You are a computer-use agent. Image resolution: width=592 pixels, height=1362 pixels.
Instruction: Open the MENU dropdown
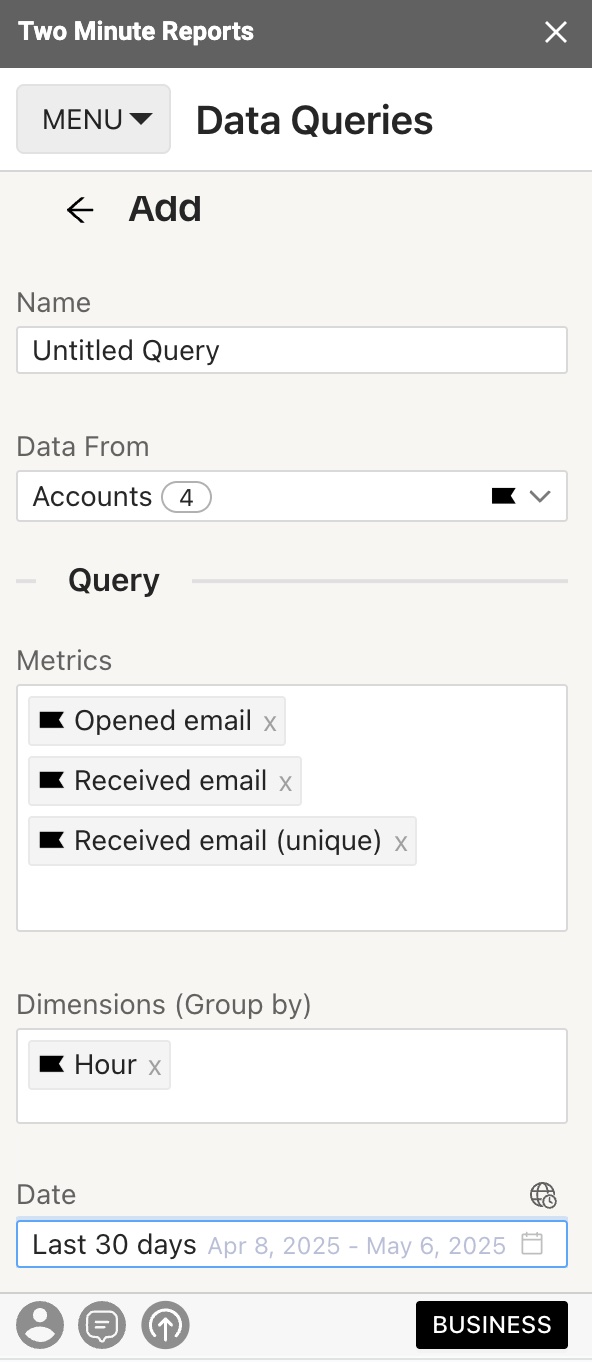coord(94,119)
